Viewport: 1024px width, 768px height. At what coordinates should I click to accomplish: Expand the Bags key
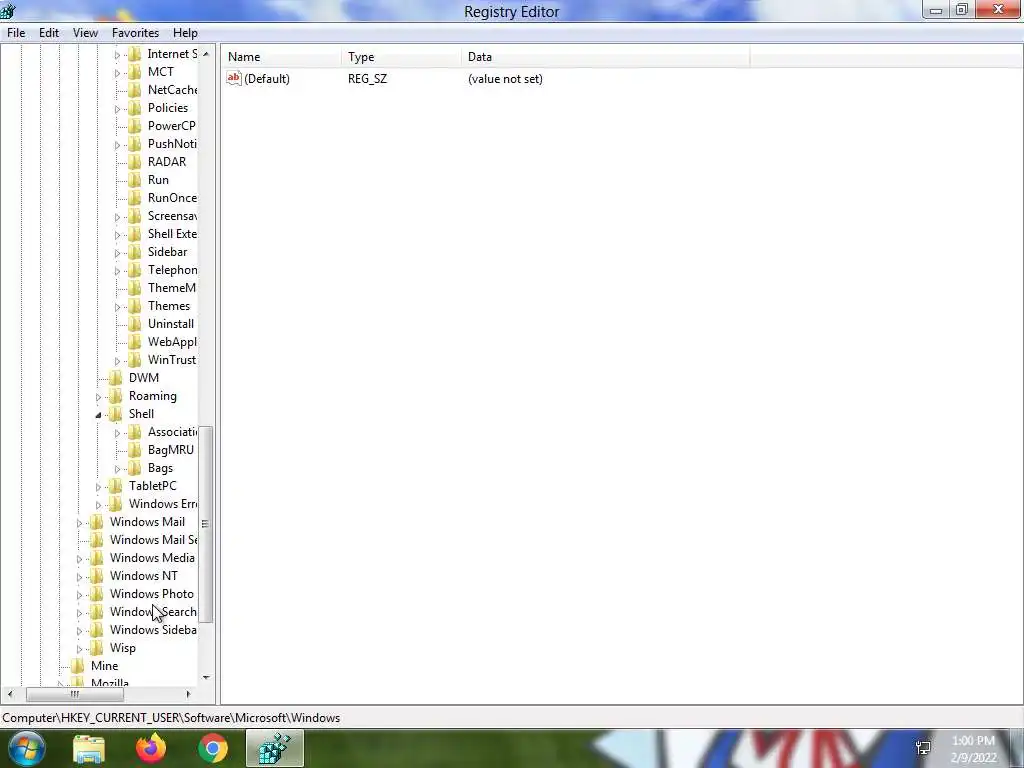117,469
